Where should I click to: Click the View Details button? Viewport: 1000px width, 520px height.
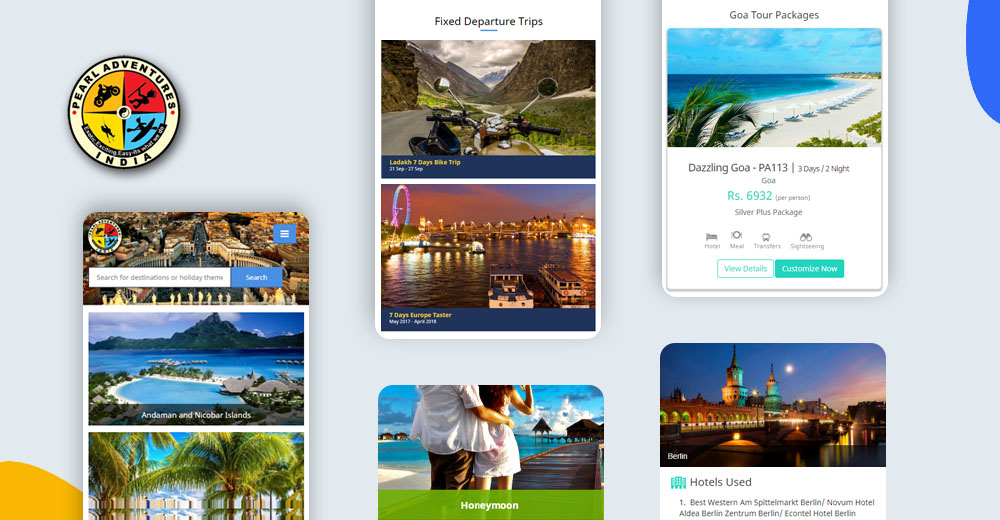[x=745, y=269]
